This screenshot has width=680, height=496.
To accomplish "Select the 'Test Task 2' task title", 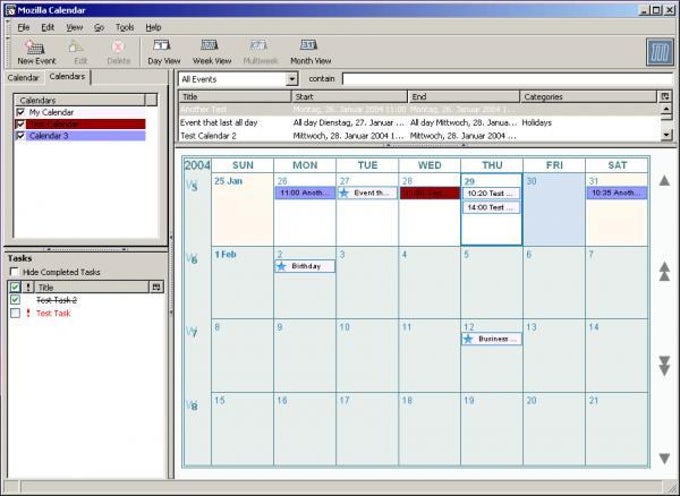I will pos(56,300).
